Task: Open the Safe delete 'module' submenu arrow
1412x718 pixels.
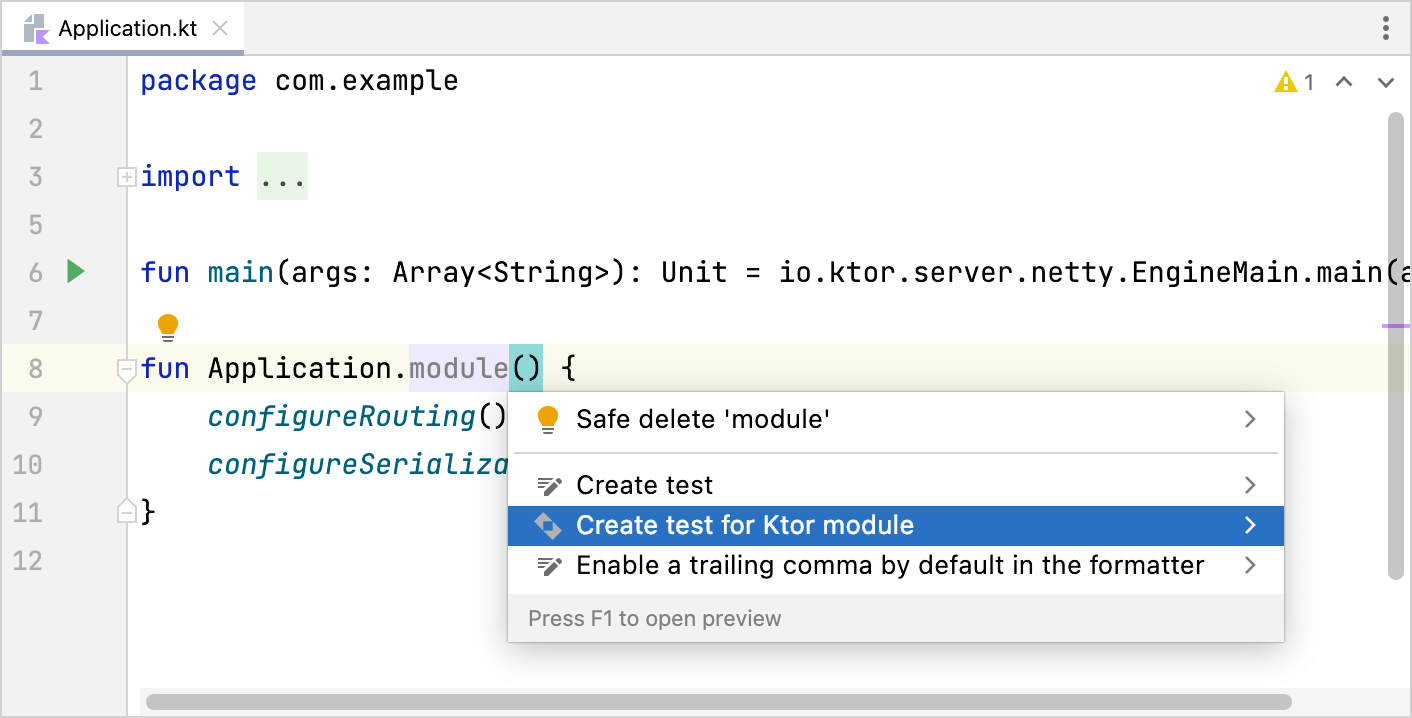Action: [x=1249, y=420]
